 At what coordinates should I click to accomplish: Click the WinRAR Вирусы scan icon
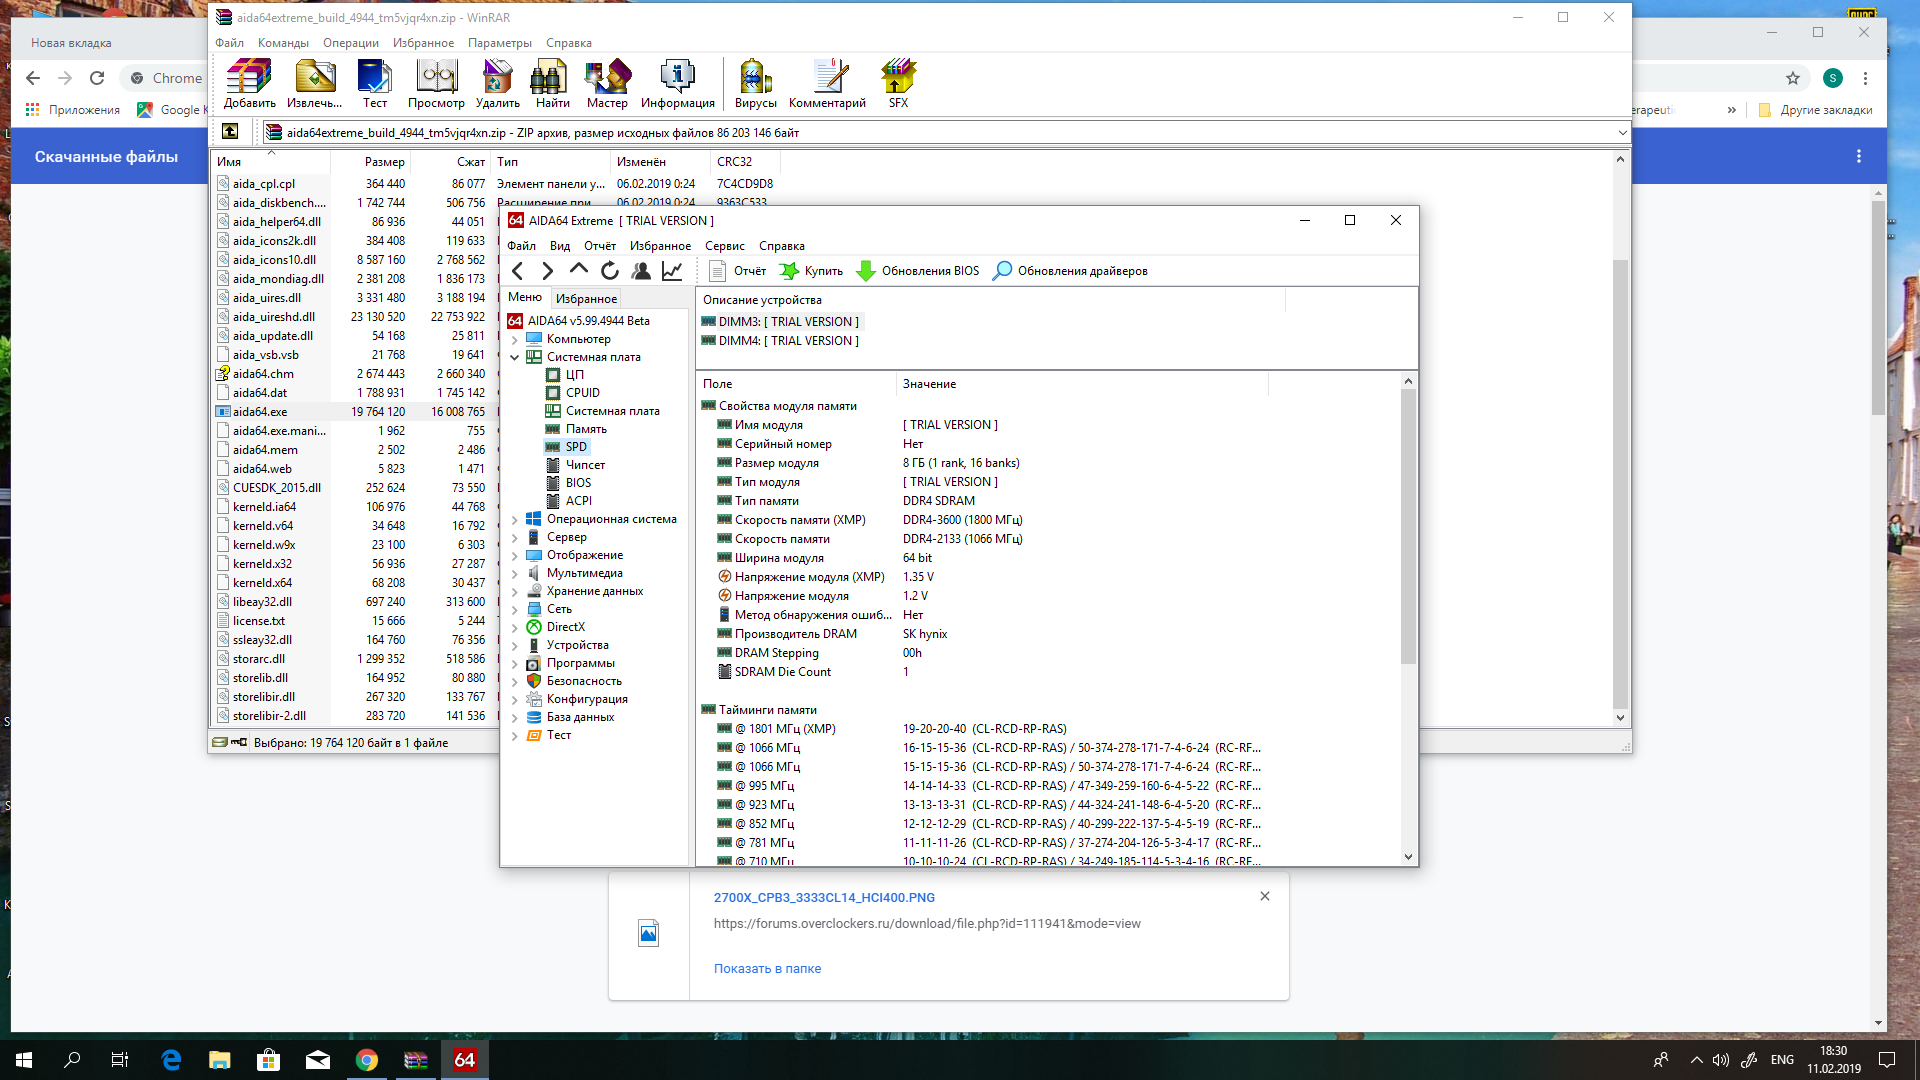click(755, 78)
